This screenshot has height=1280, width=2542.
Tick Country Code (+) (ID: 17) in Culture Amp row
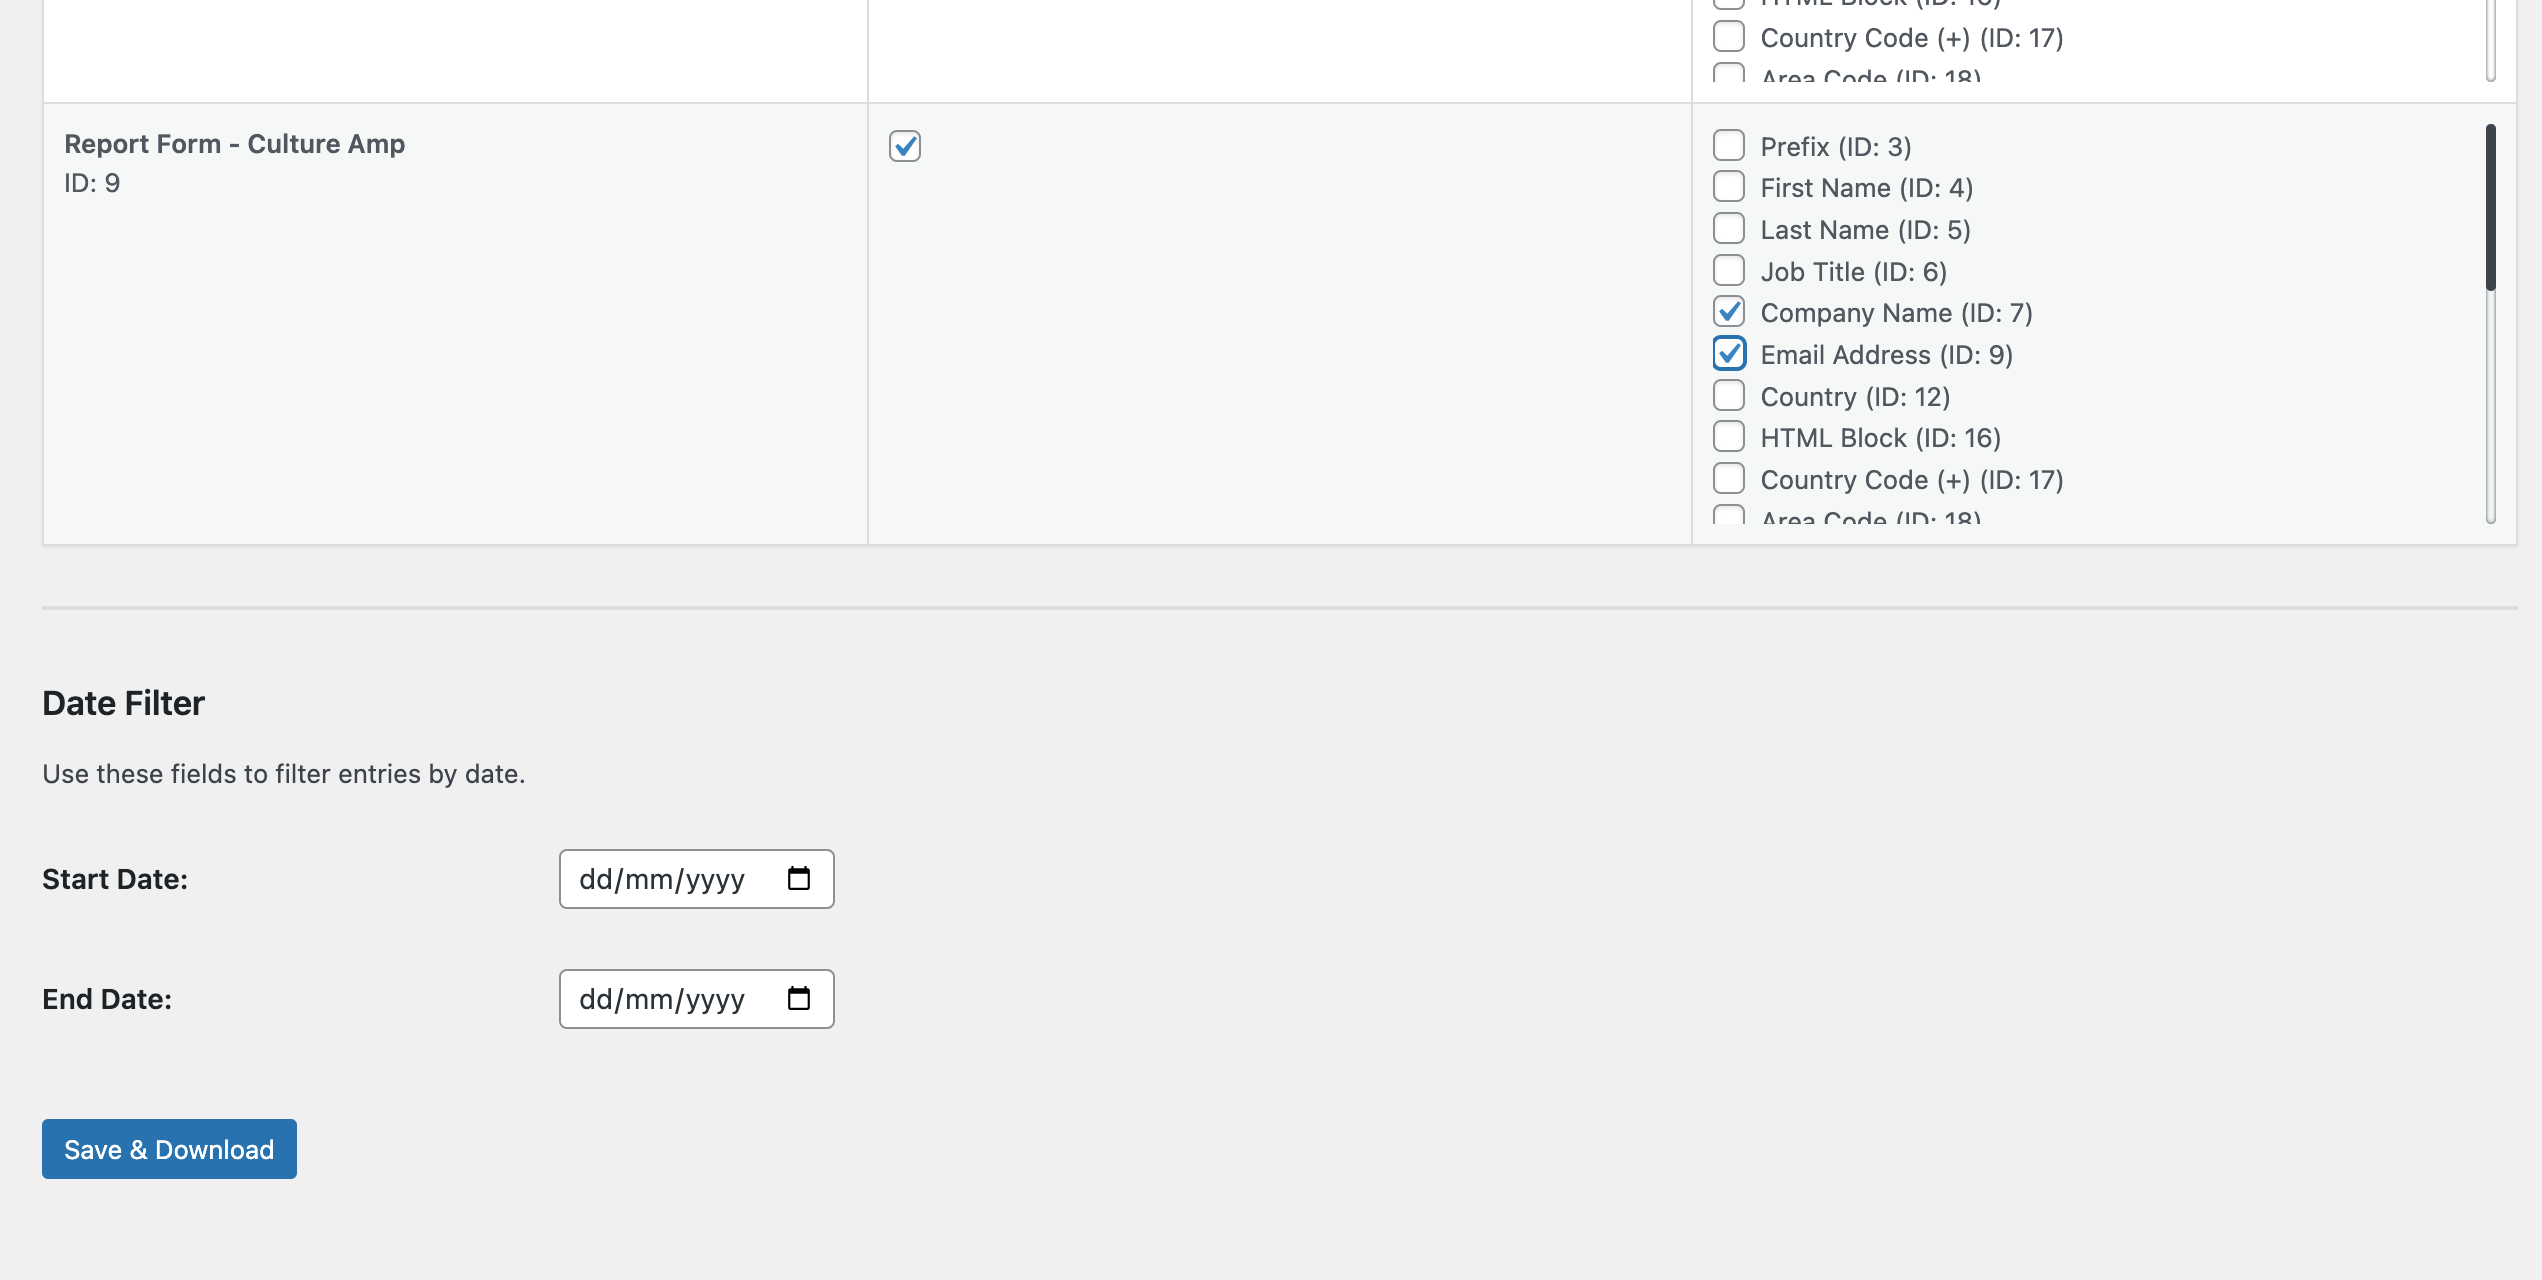coord(1729,479)
